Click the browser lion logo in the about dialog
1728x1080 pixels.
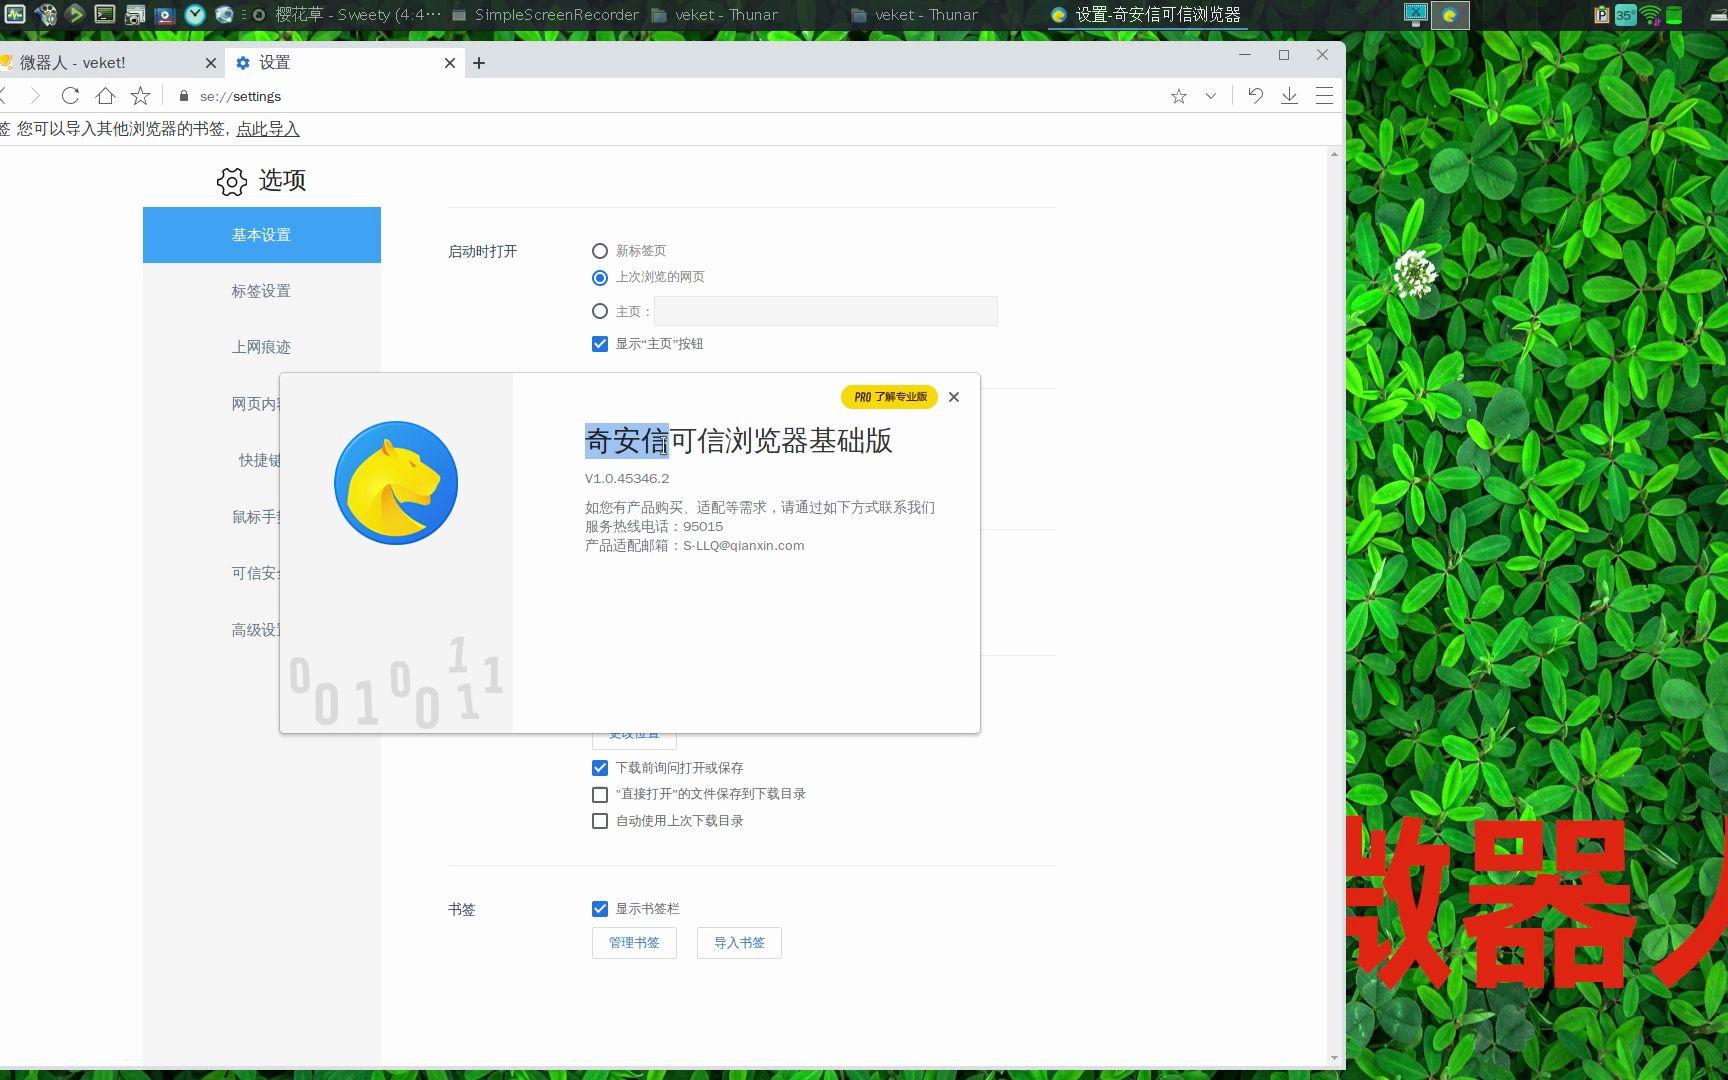point(396,483)
